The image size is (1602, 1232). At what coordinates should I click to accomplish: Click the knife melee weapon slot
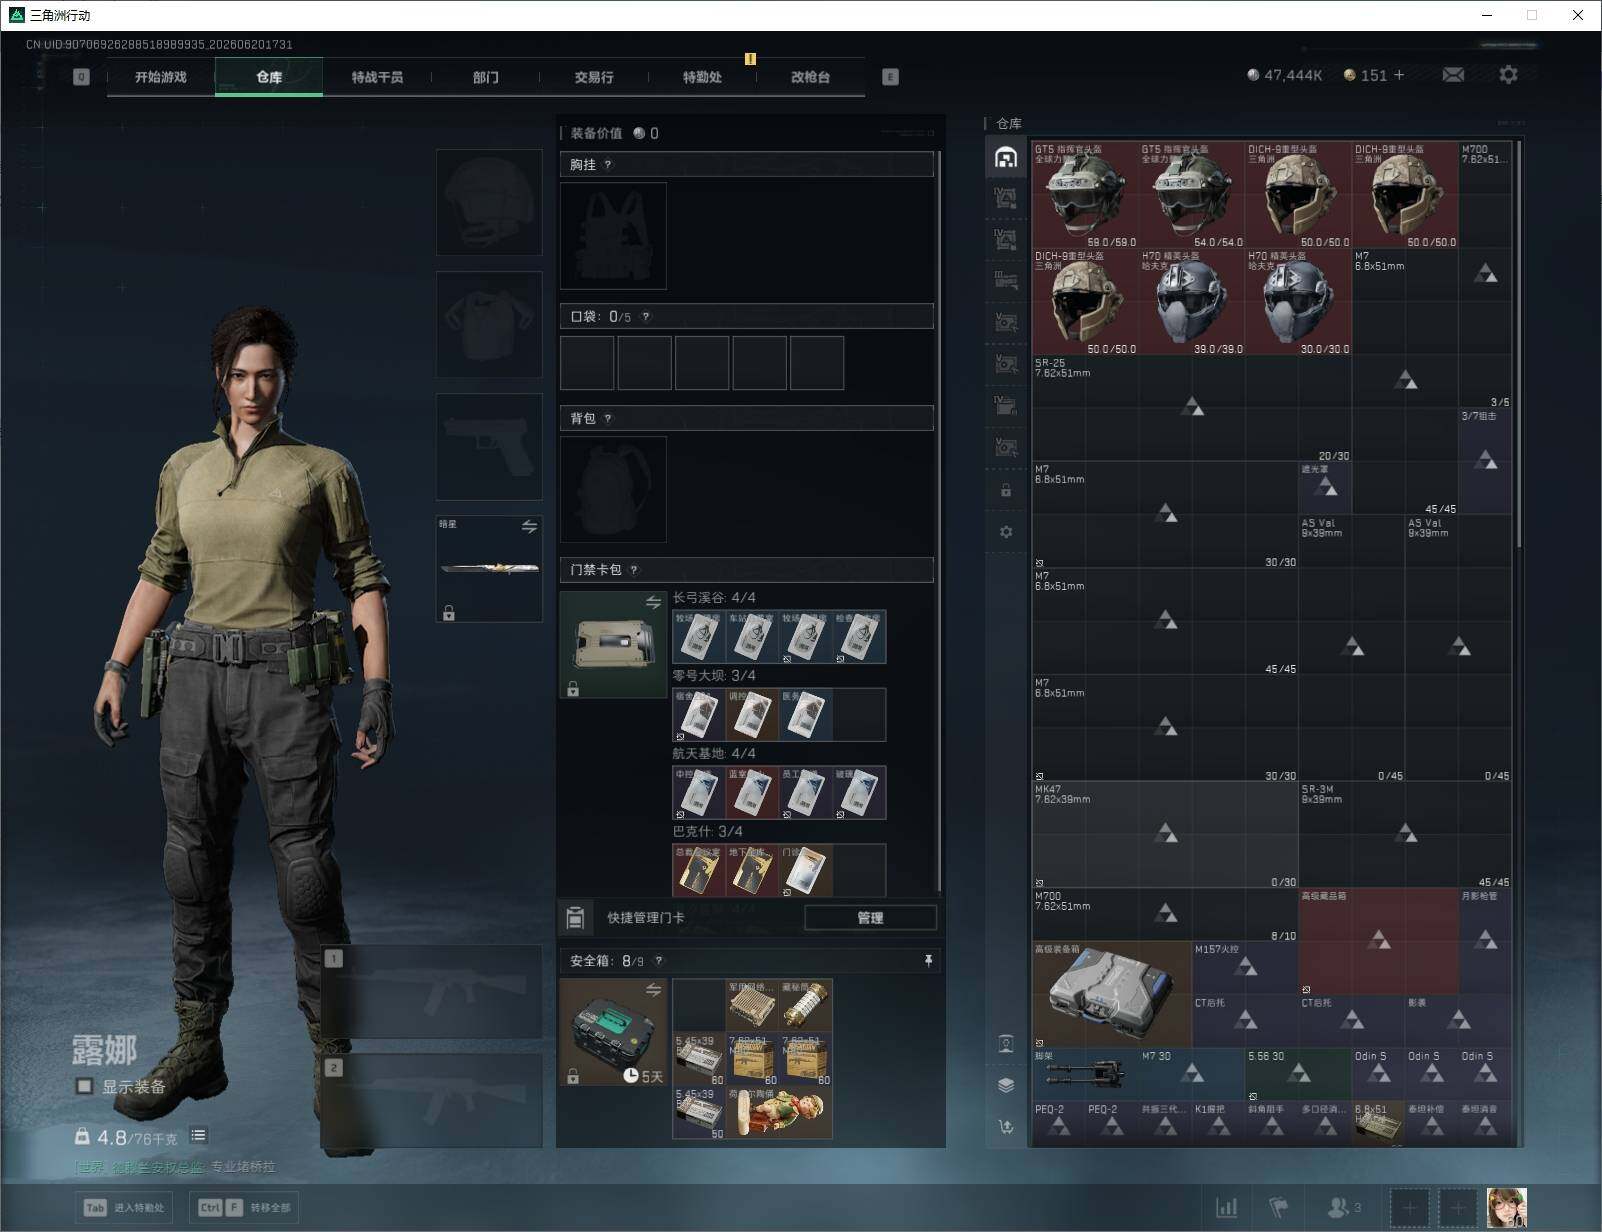489,568
